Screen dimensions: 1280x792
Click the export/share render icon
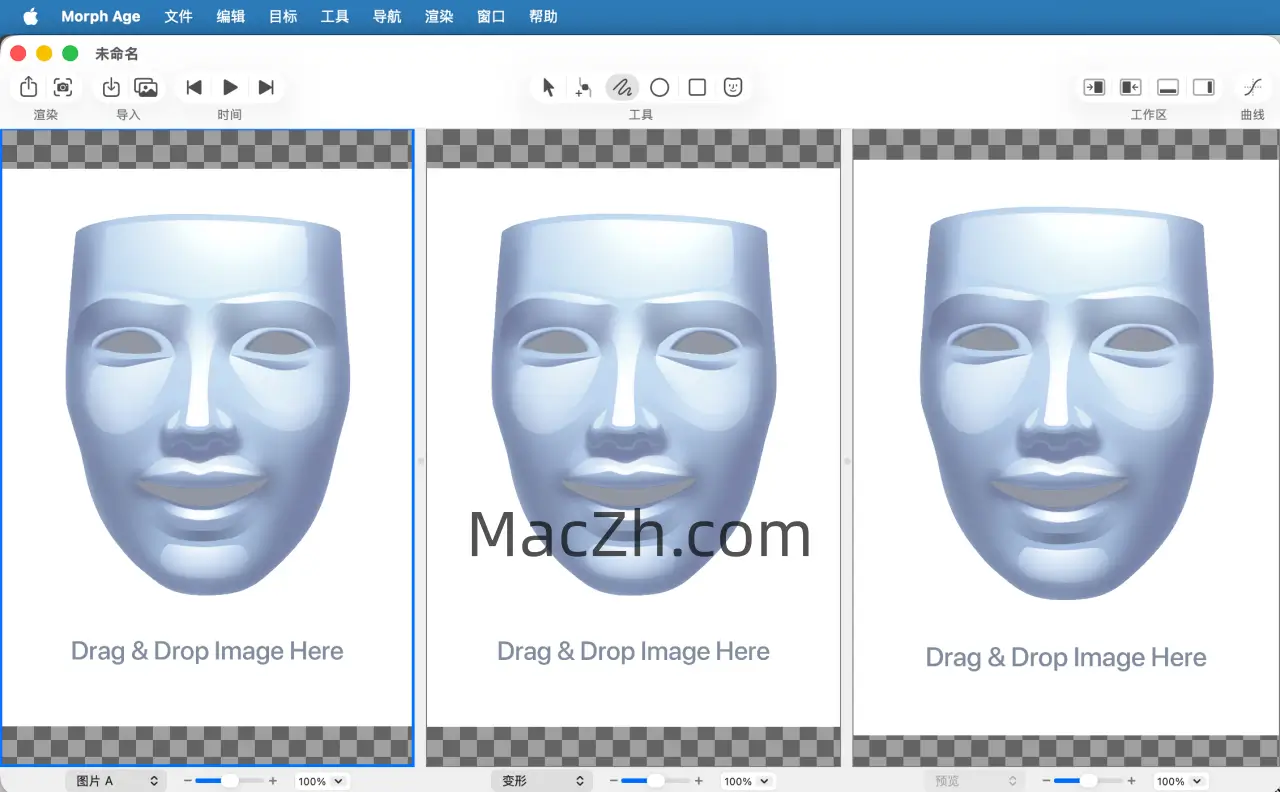(x=29, y=88)
